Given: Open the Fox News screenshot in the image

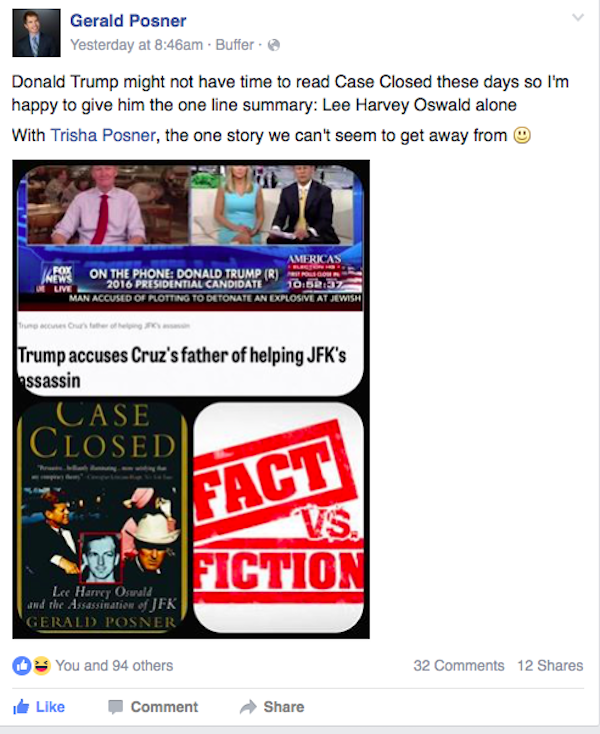Looking at the screenshot, I should [190, 237].
